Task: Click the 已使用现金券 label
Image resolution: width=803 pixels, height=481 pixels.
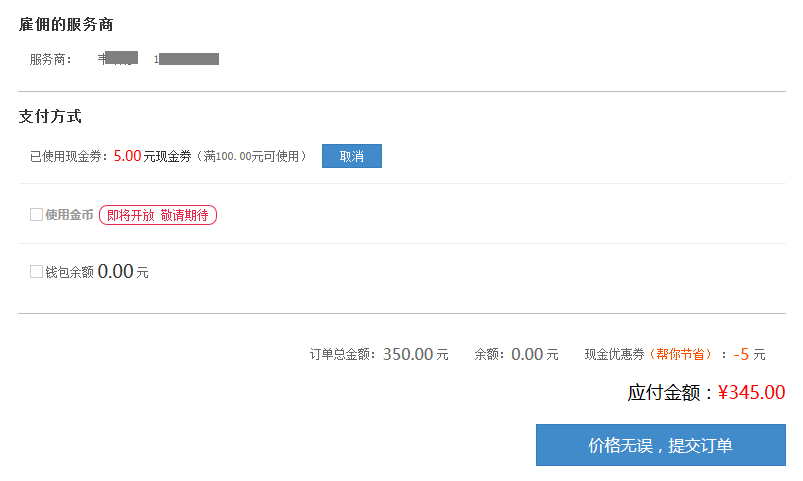Action: 70,156
